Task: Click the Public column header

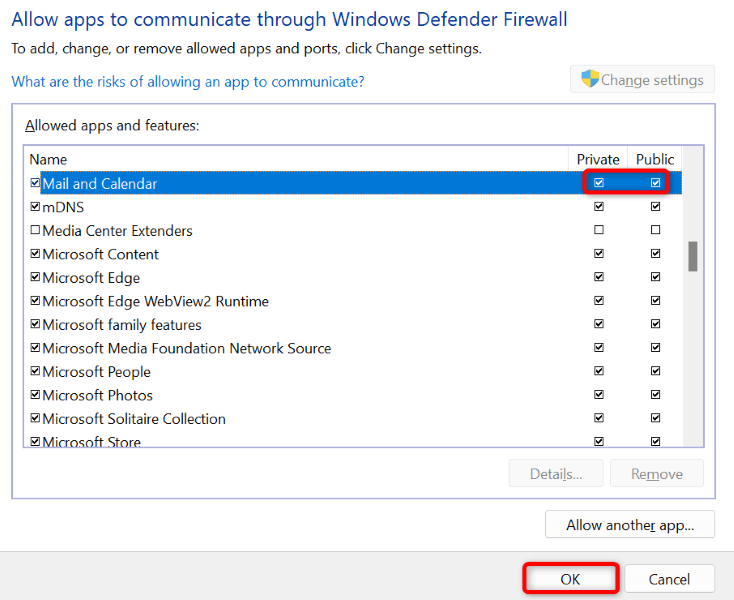Action: [654, 159]
